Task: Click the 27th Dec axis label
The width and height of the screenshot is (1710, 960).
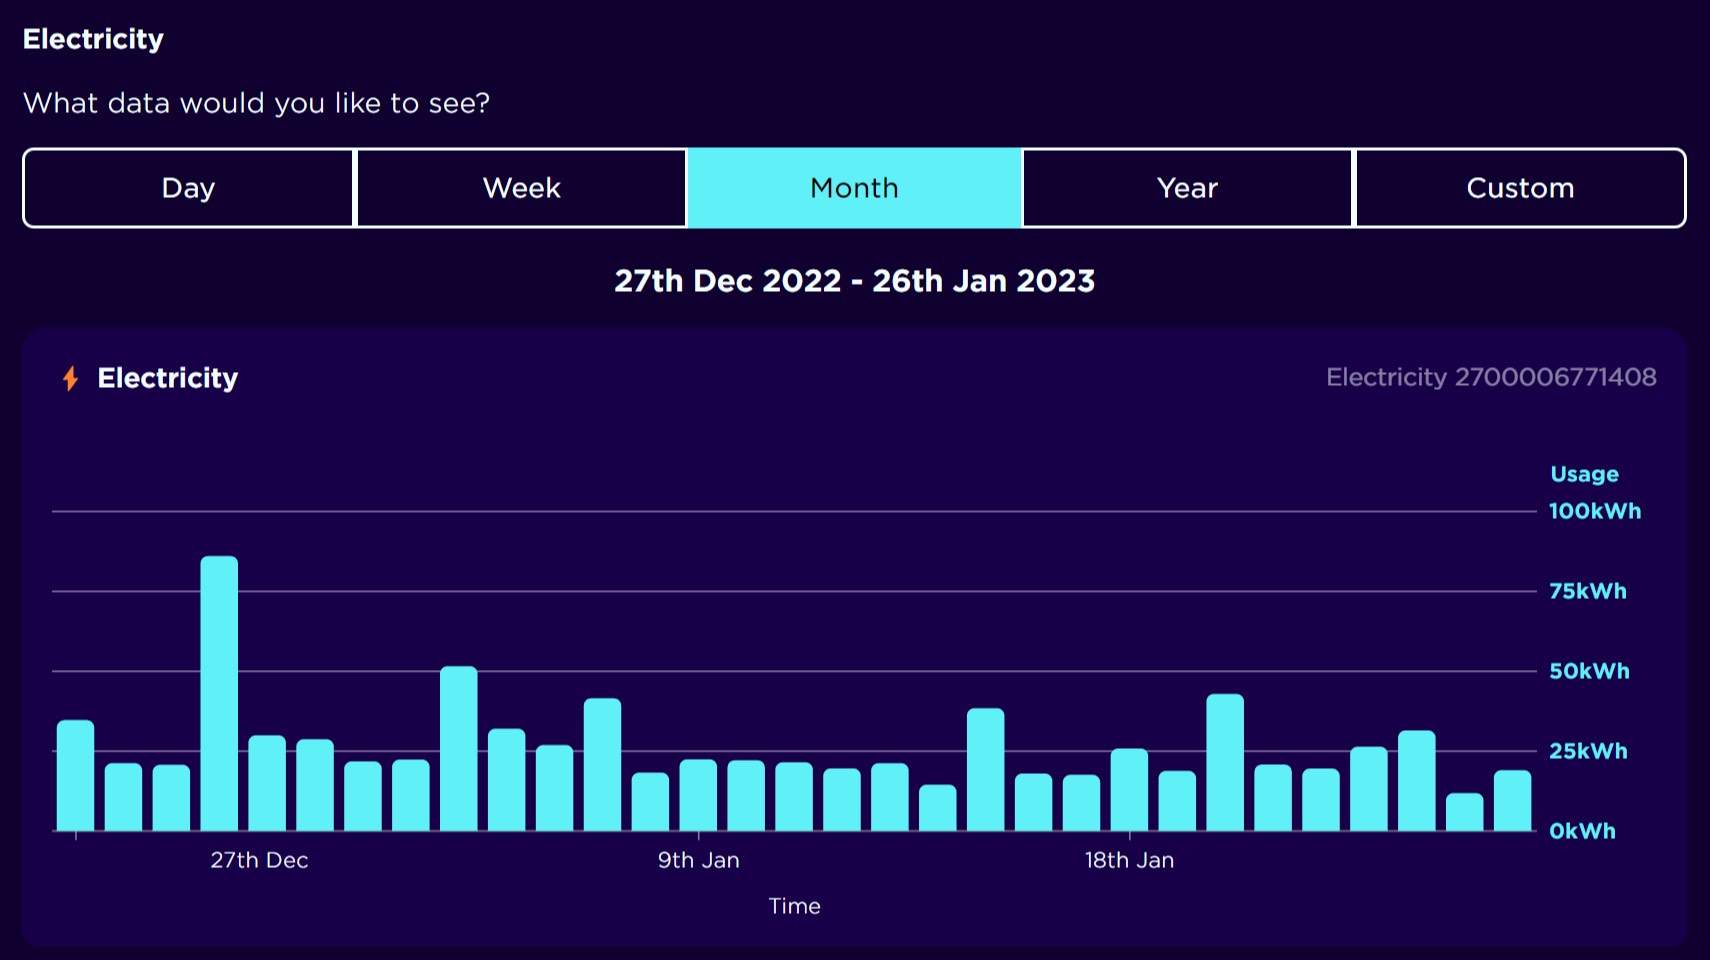Action: 259,859
